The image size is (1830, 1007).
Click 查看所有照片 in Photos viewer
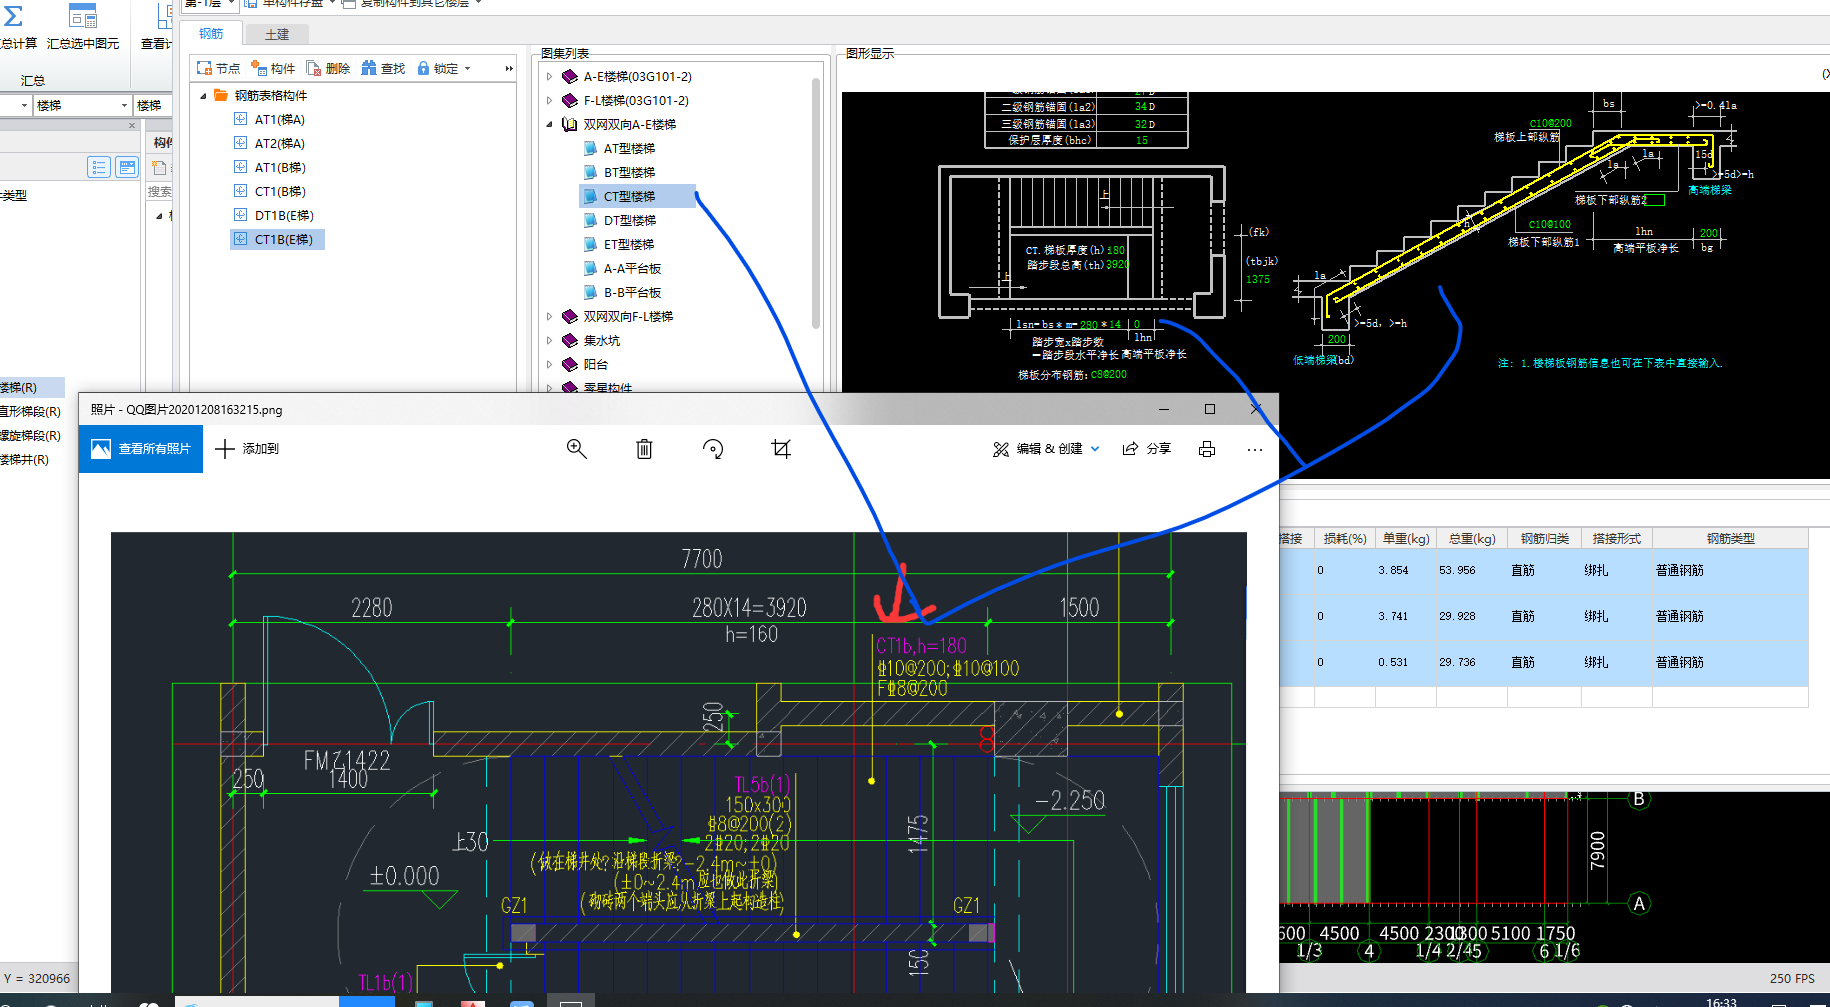pos(141,449)
